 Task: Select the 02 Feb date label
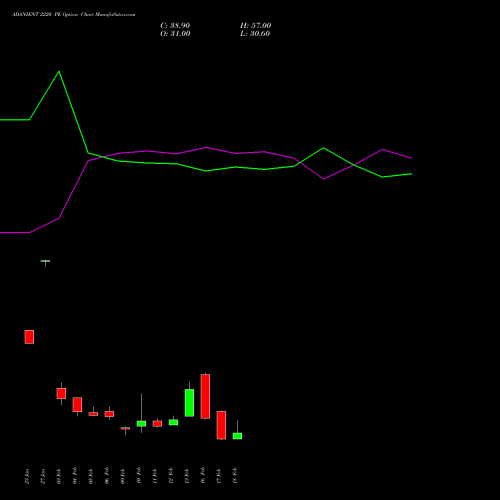(59, 475)
